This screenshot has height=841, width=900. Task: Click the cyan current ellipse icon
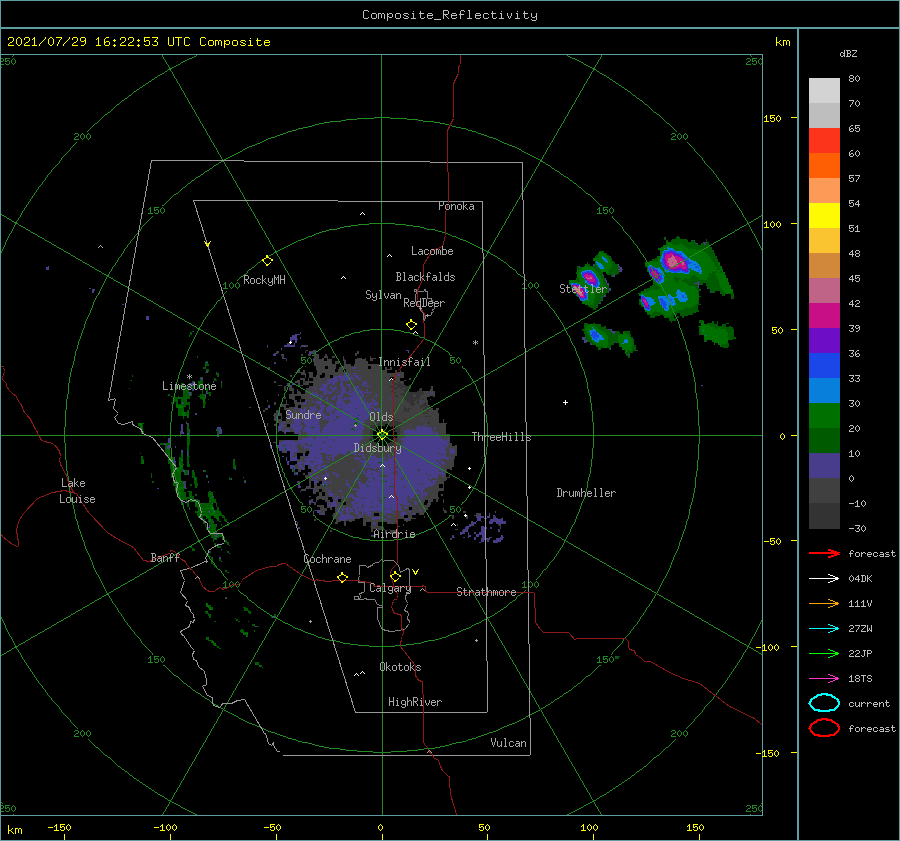point(824,703)
